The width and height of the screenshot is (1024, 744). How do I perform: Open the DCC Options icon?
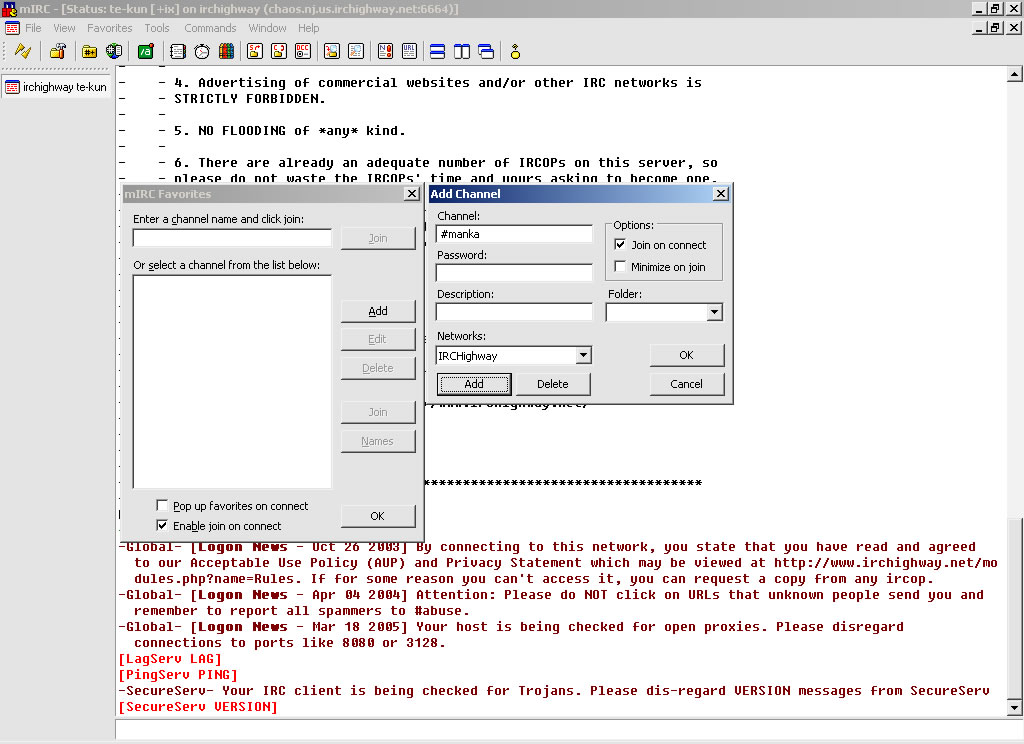(303, 51)
